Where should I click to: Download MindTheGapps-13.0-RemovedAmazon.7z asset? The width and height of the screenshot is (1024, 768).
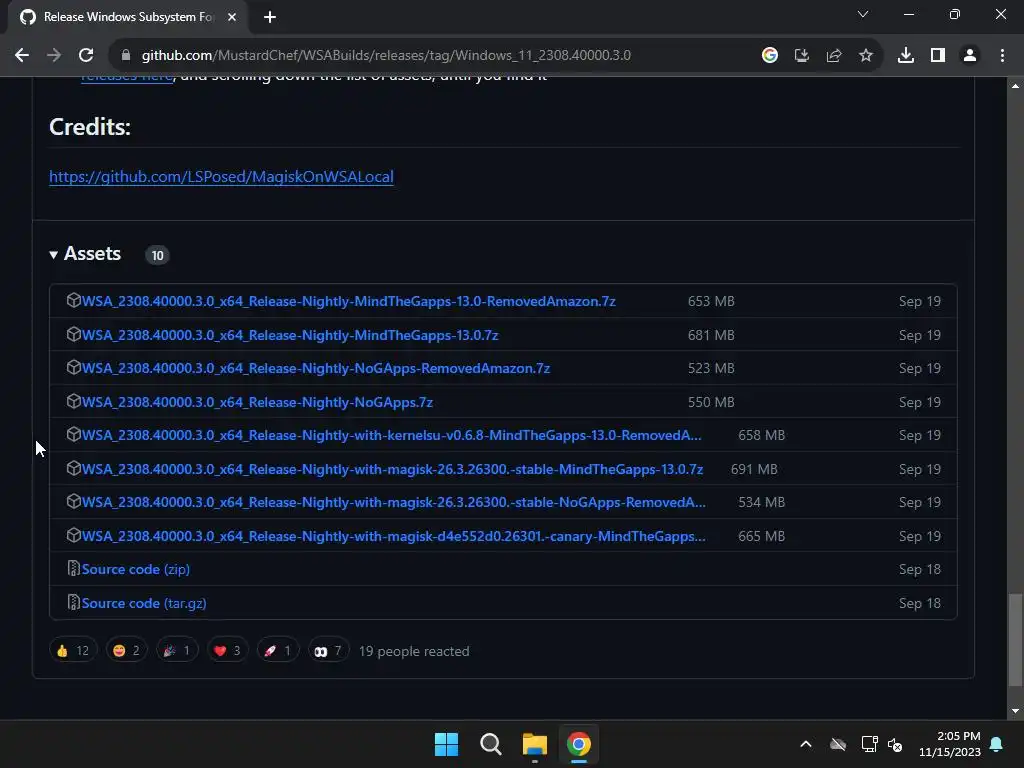coord(348,301)
